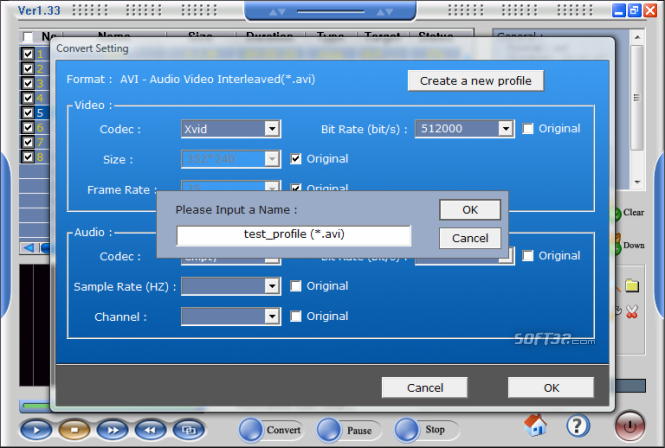Enable Original for Sample Rate
This screenshot has width=665, height=448.
coord(296,286)
